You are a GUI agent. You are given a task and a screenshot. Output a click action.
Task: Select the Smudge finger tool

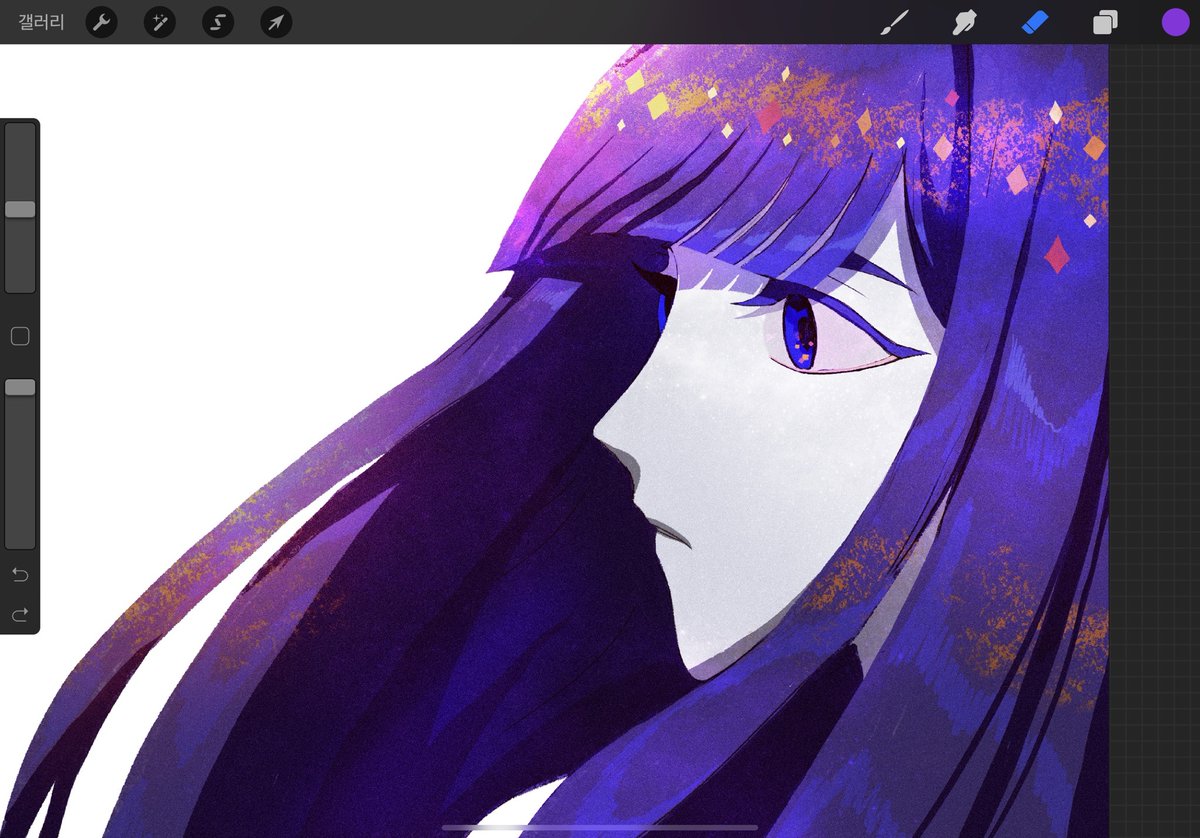[964, 22]
